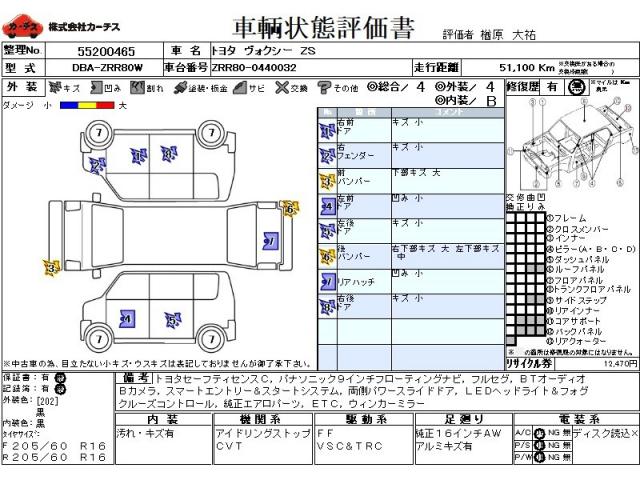Image resolution: width=640 pixels, height=480 pixels.
Task: Select damage marker 7 on rear hatch
Action: (269, 240)
